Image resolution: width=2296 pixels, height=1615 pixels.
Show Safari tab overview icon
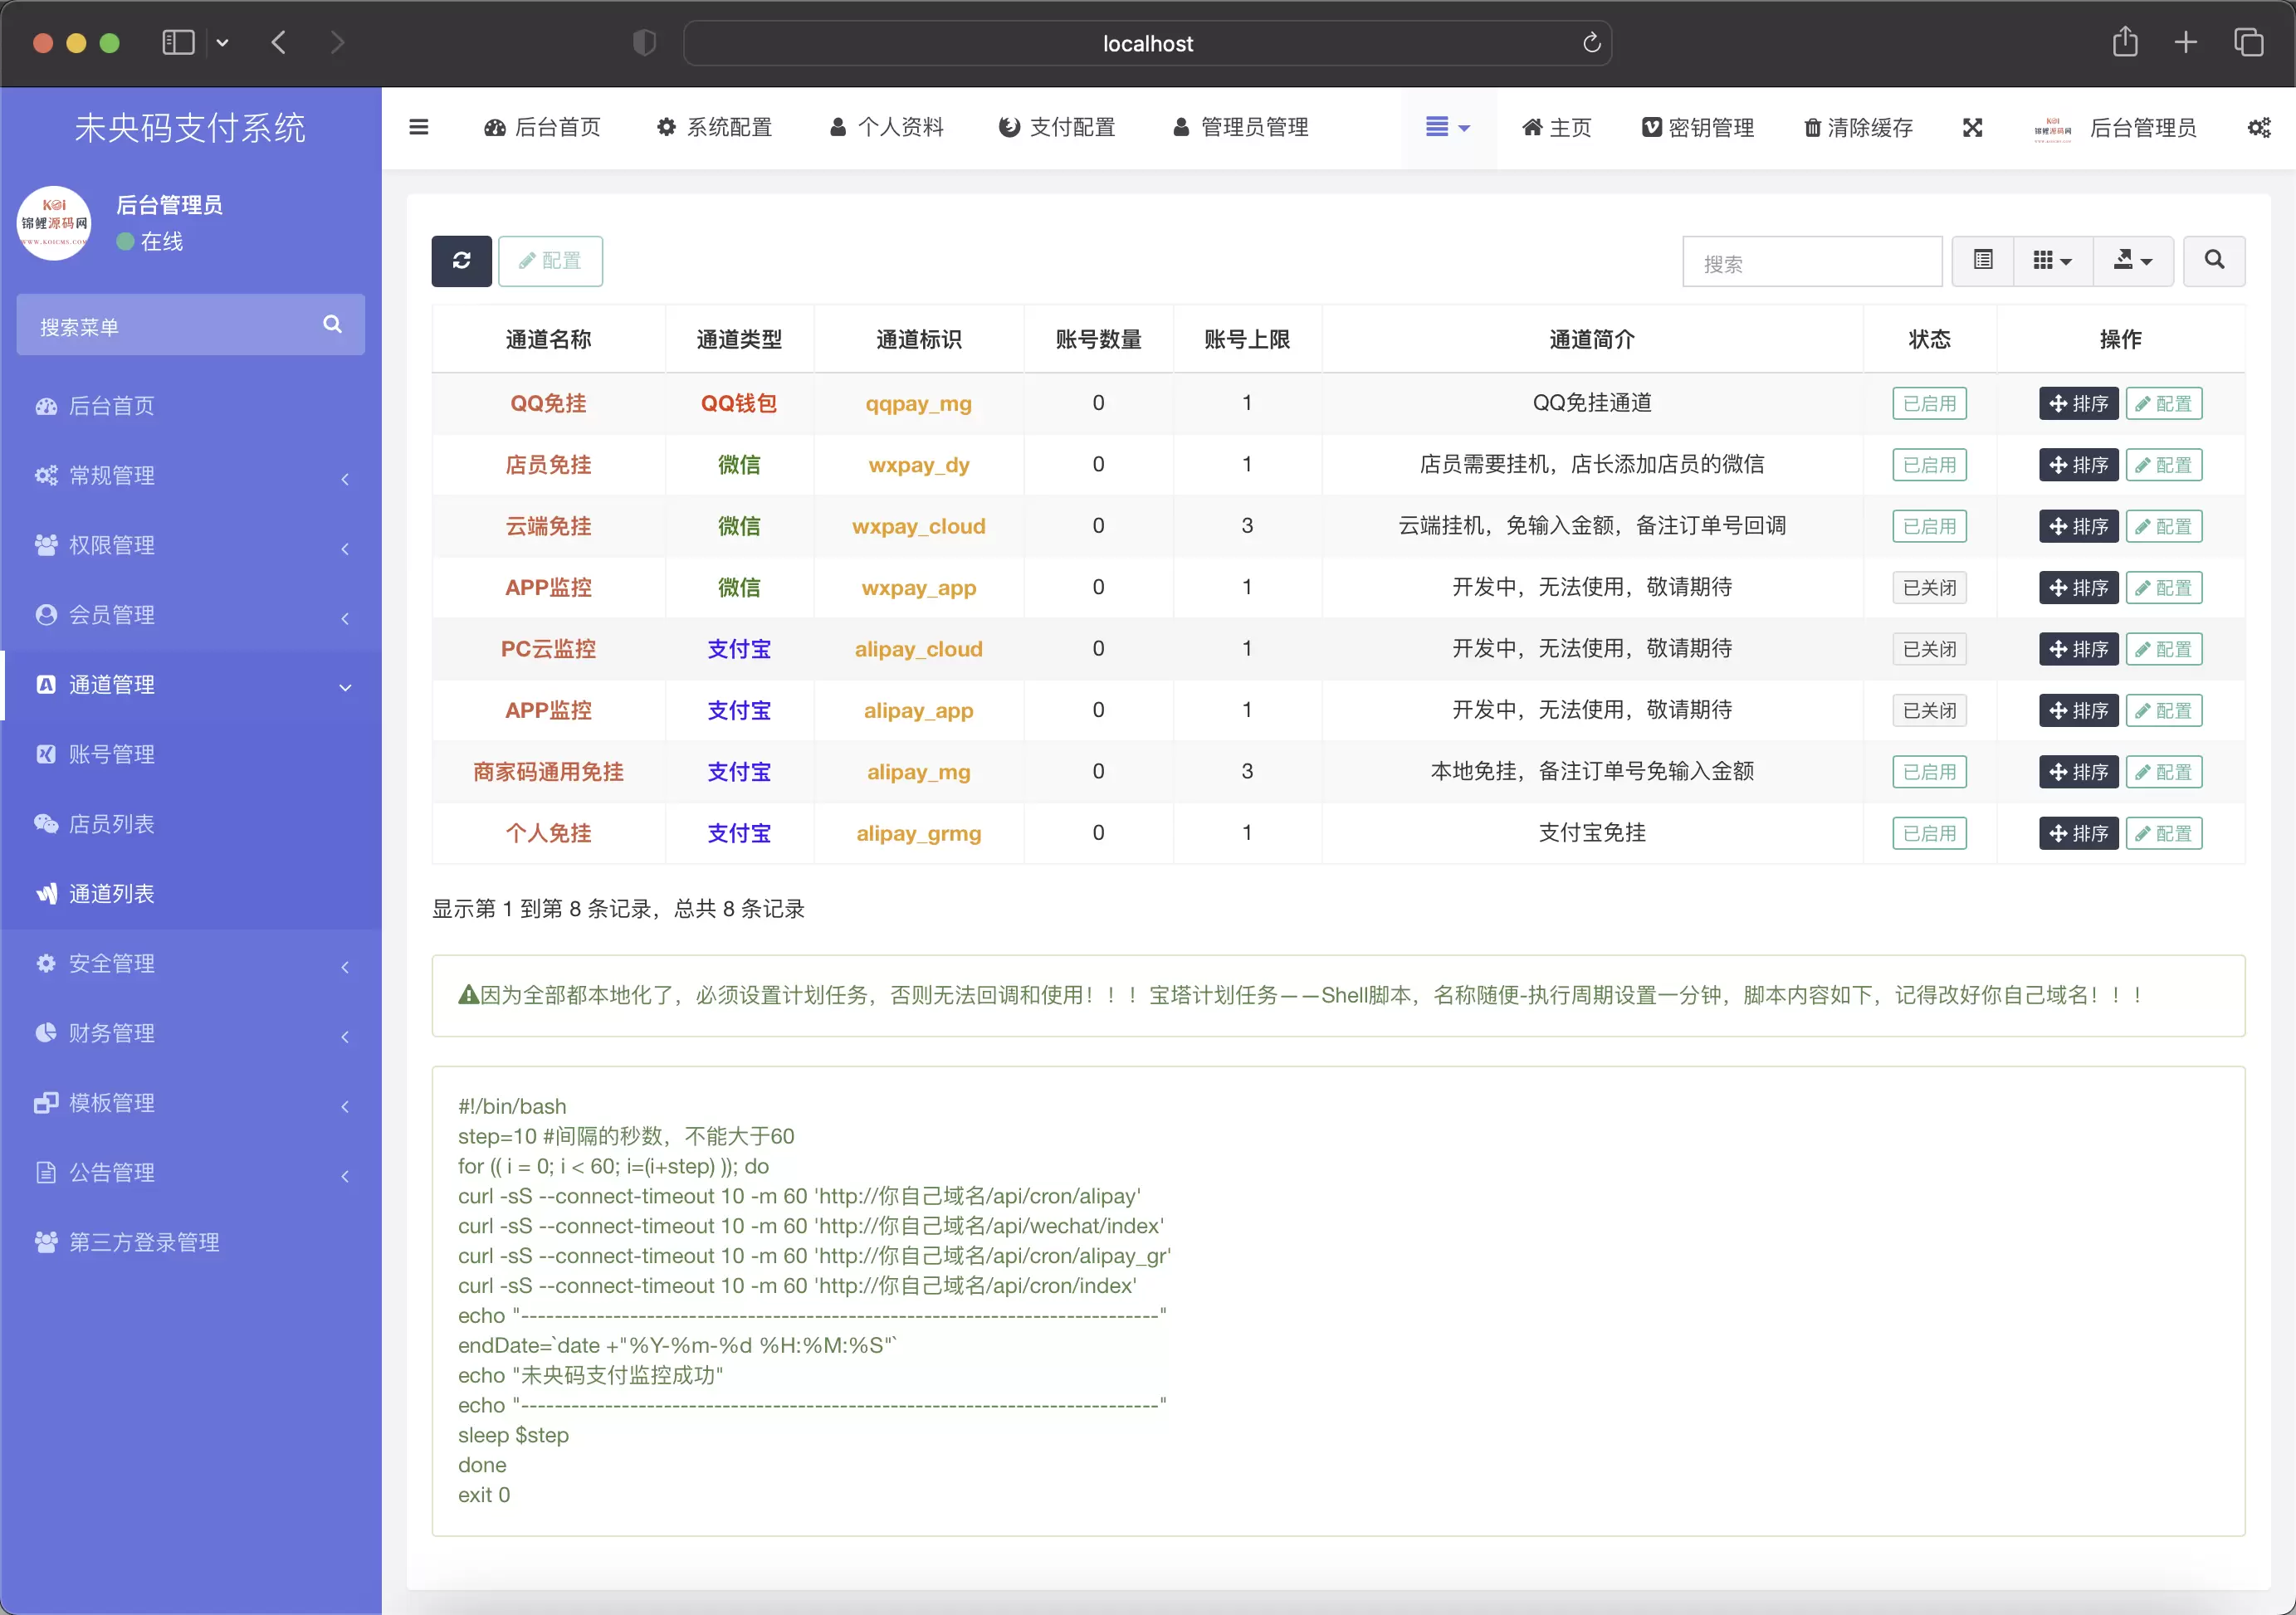(2248, 42)
